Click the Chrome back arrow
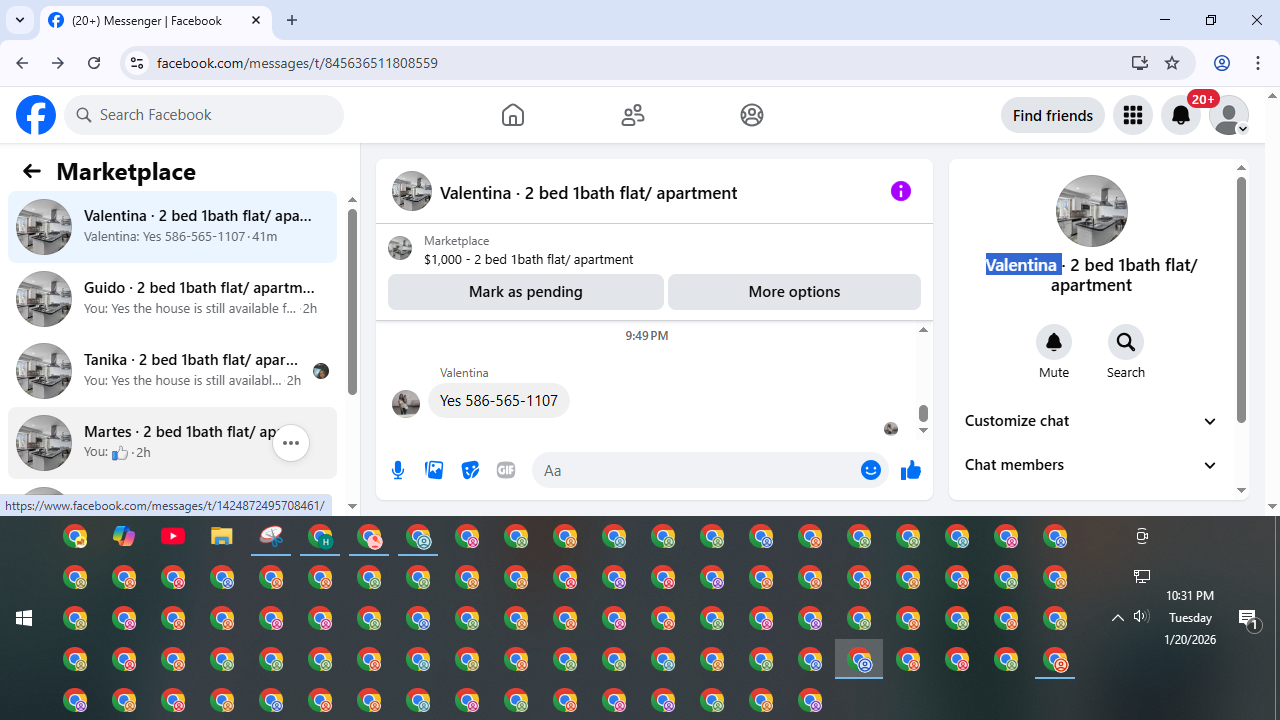 [x=22, y=63]
